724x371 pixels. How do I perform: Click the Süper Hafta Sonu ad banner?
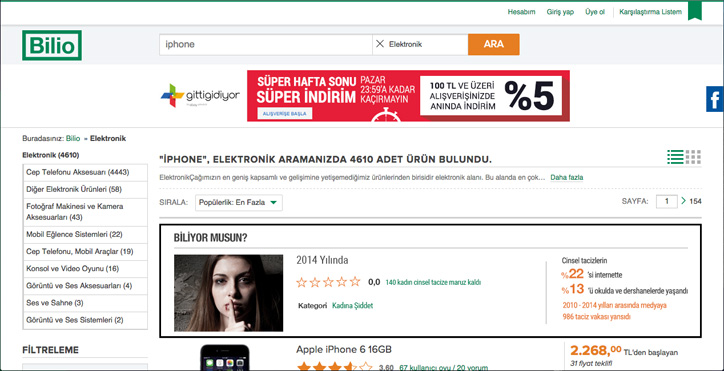click(408, 96)
